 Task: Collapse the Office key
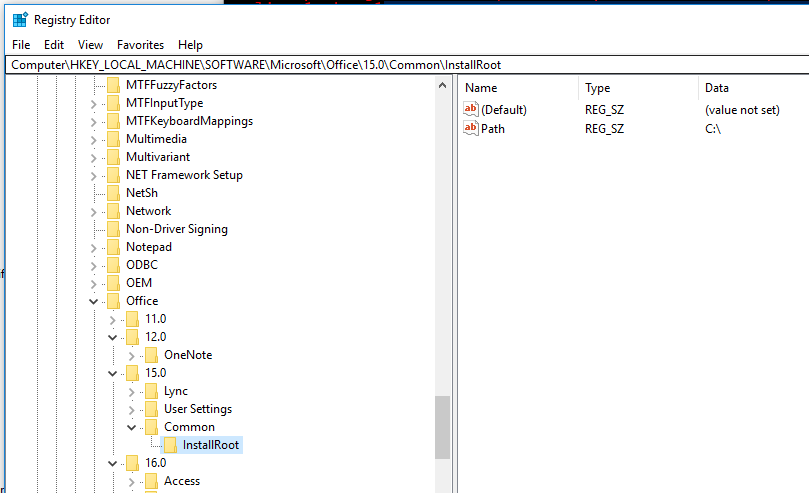coord(93,301)
